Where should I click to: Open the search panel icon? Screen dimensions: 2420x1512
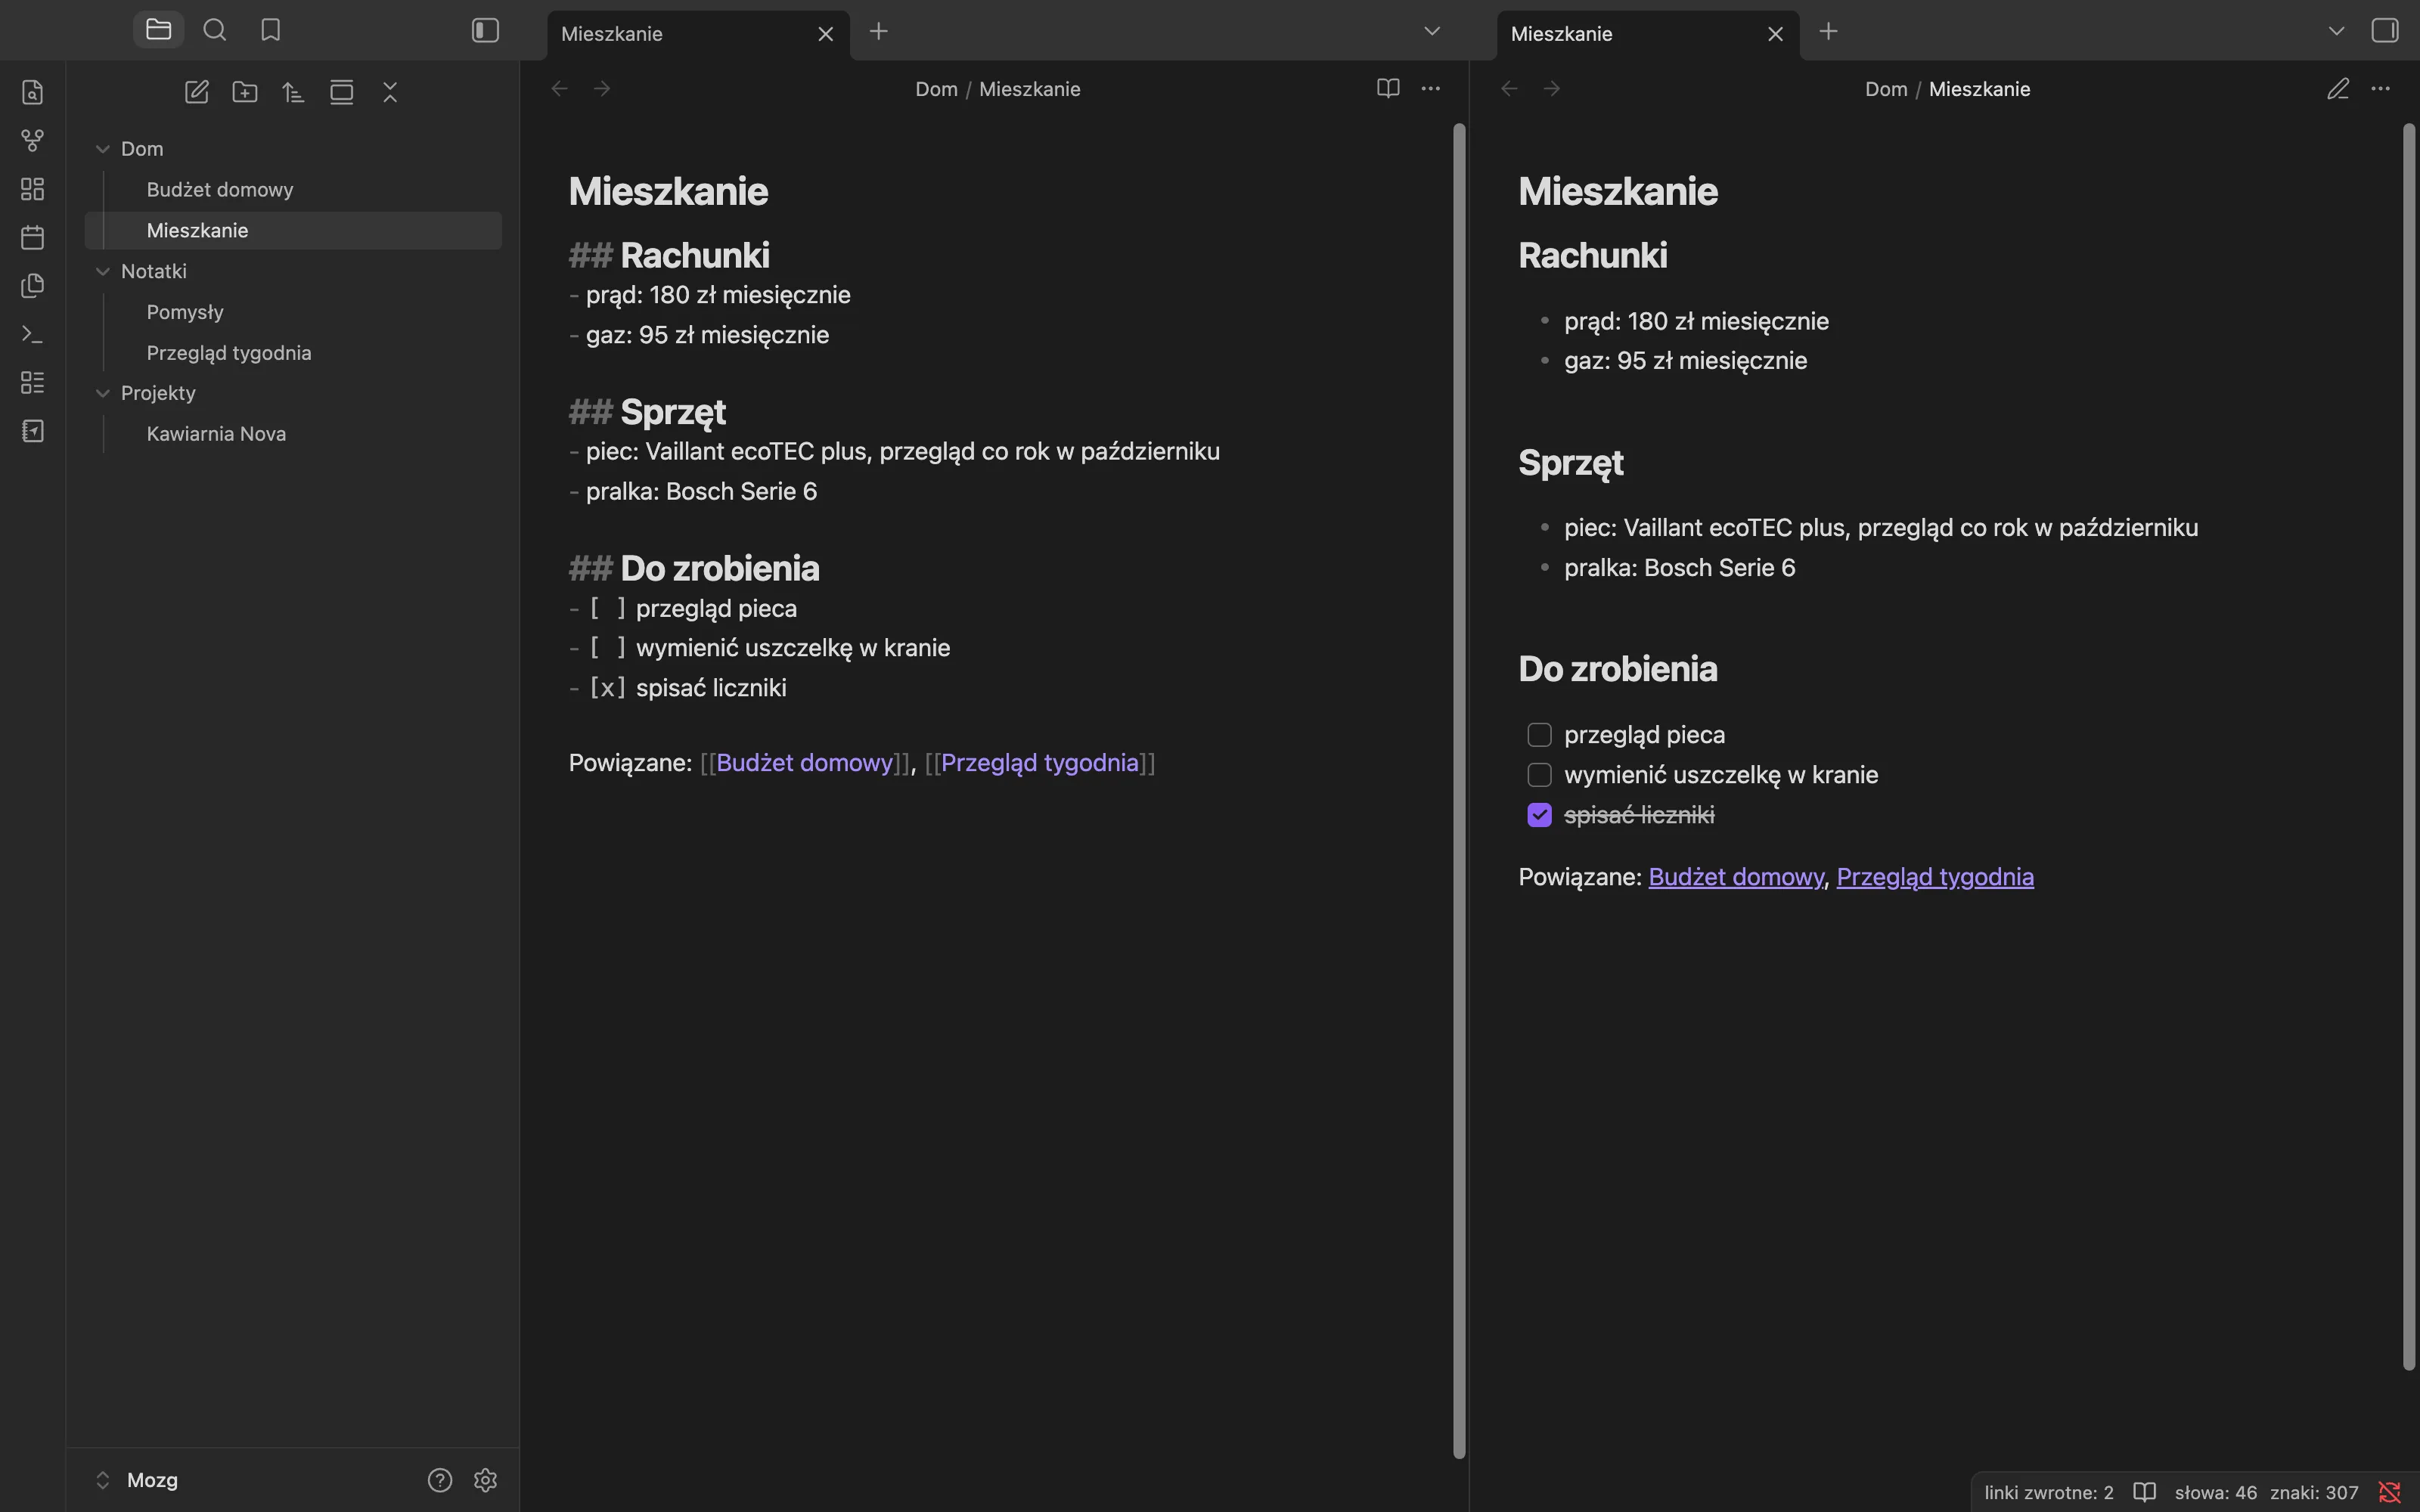[x=214, y=30]
